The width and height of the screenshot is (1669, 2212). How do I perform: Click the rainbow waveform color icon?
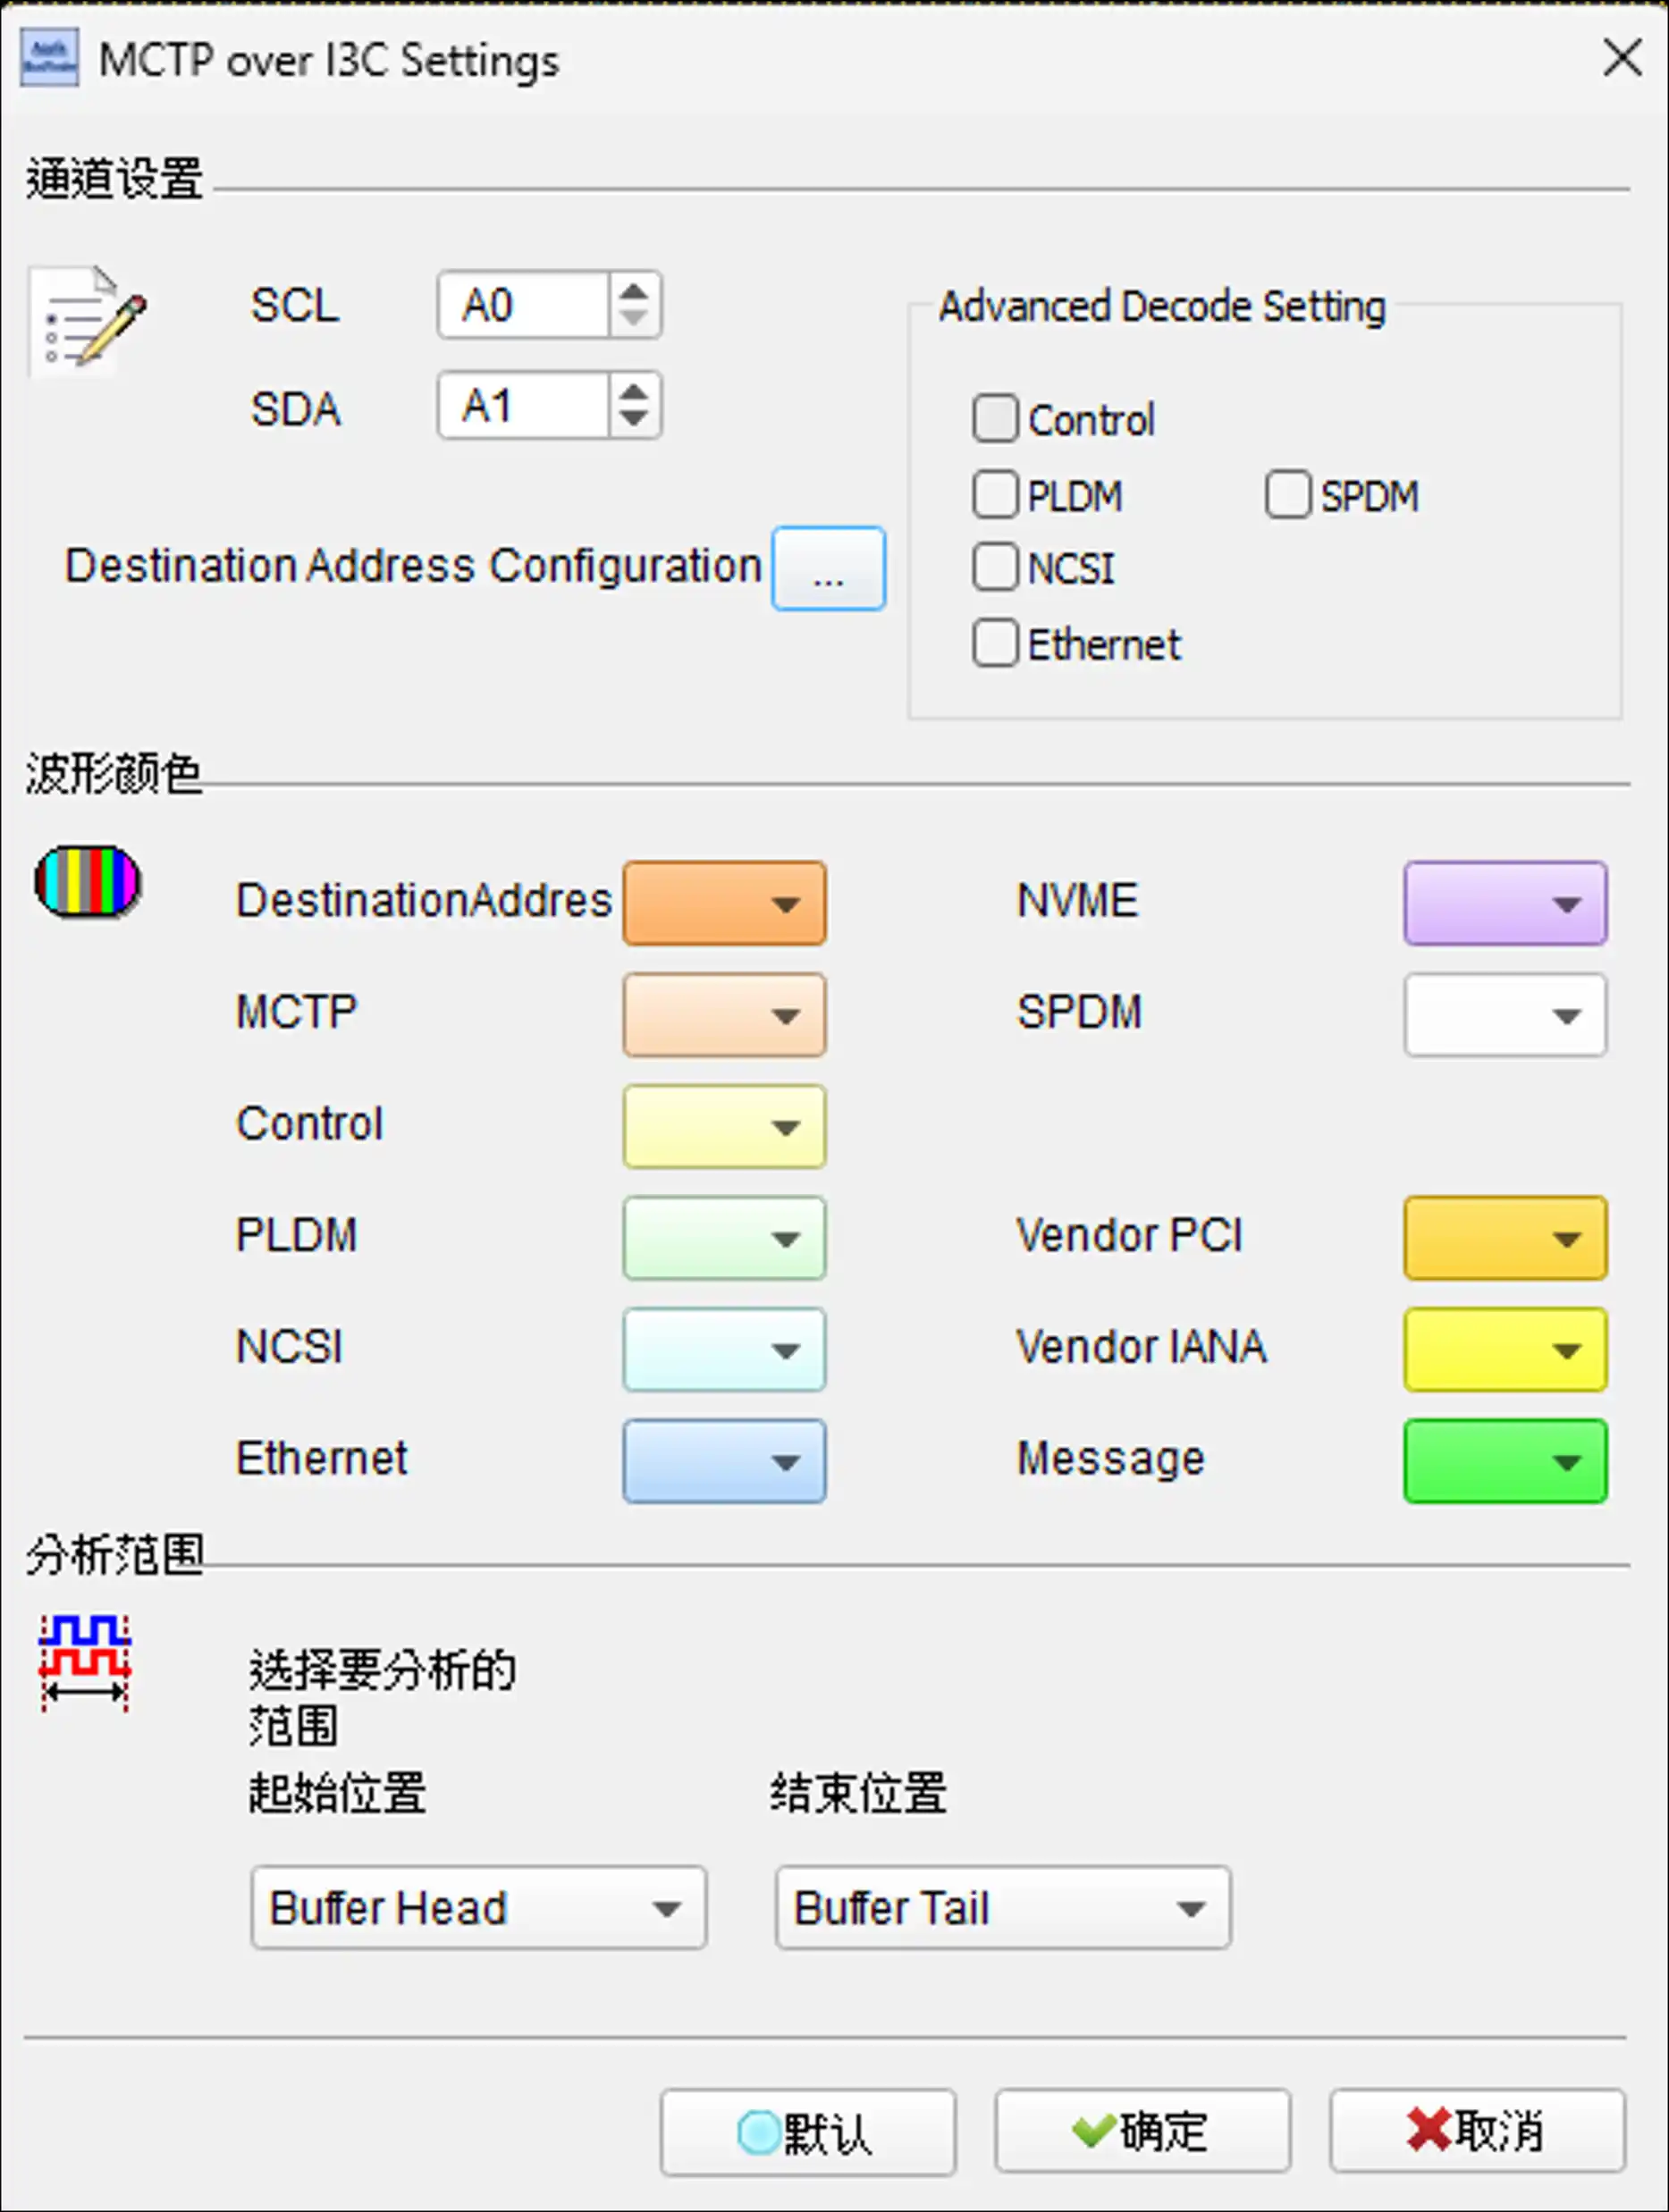click(88, 881)
